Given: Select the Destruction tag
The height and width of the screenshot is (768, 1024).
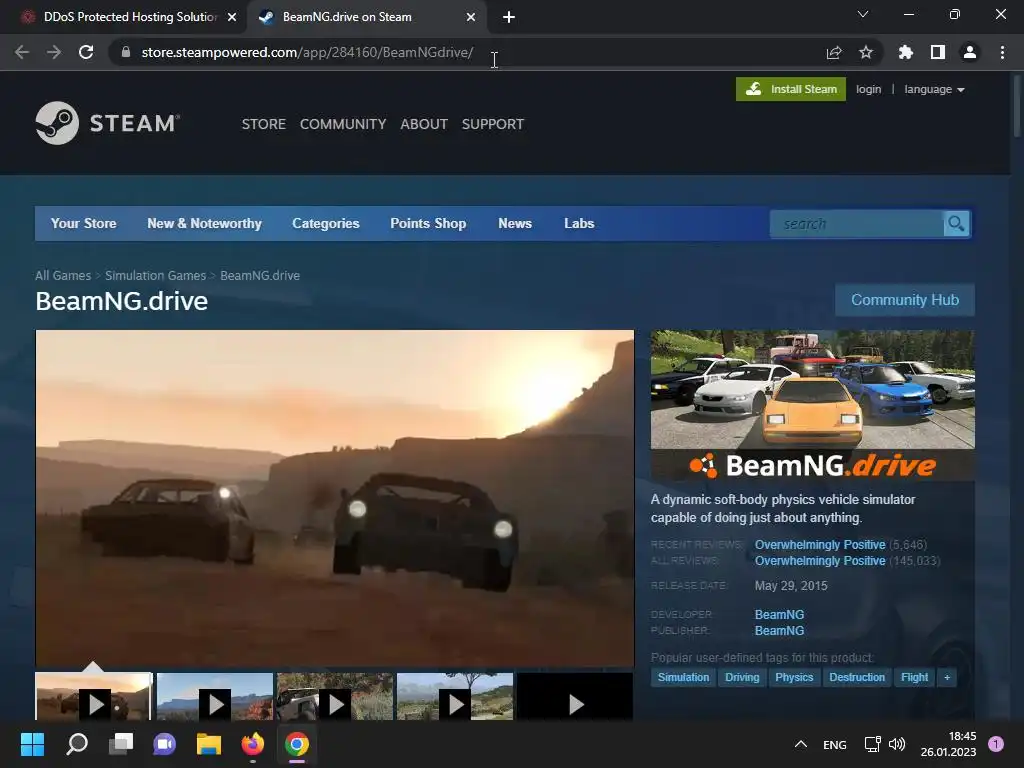Looking at the screenshot, I should 857,677.
